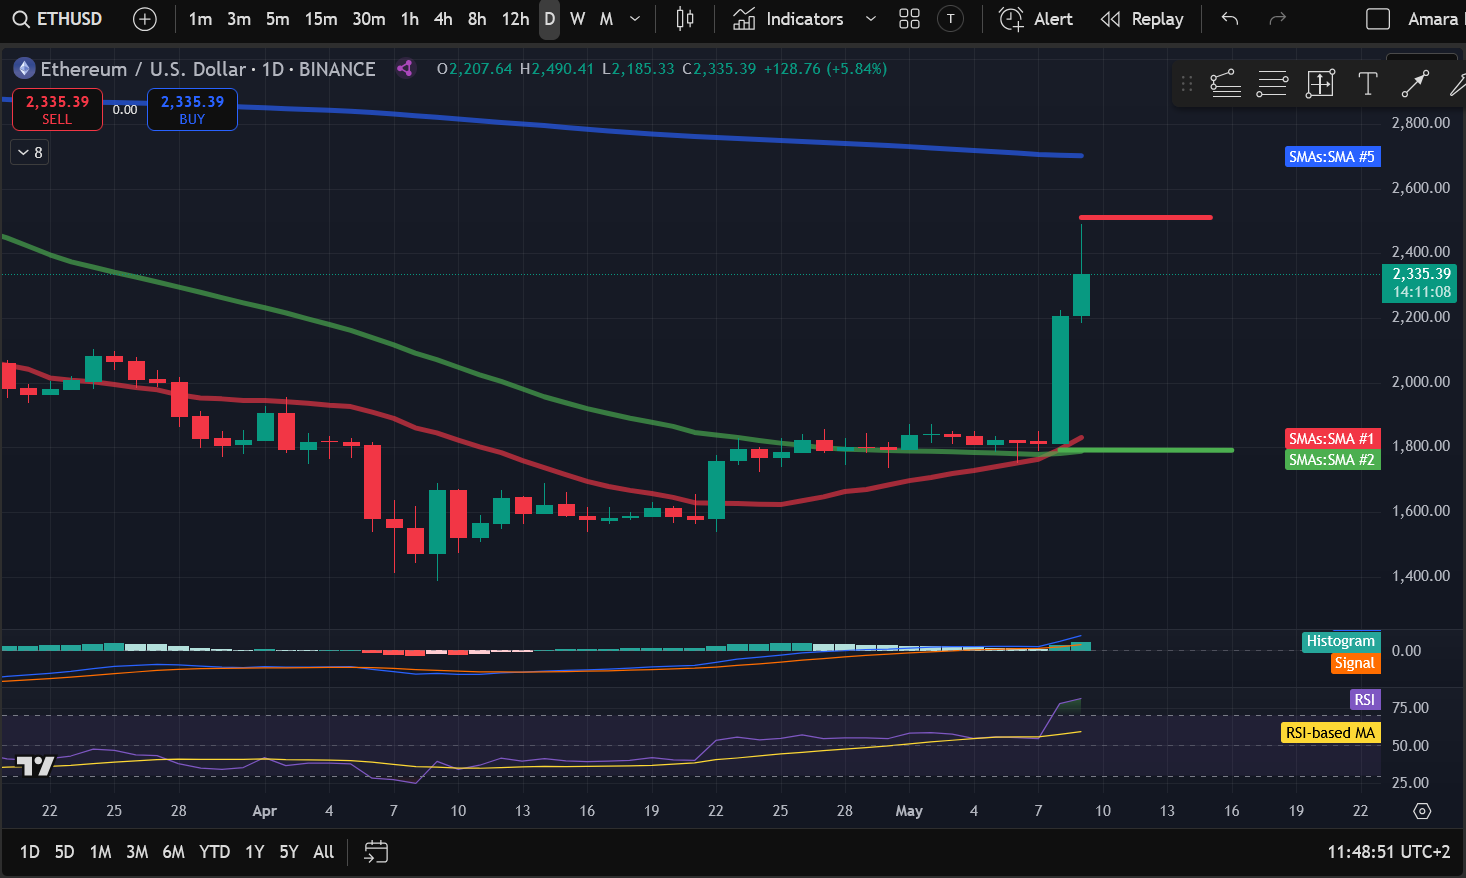1466x878 pixels.
Task: Add a symbol with the plus icon
Action: click(x=145, y=19)
